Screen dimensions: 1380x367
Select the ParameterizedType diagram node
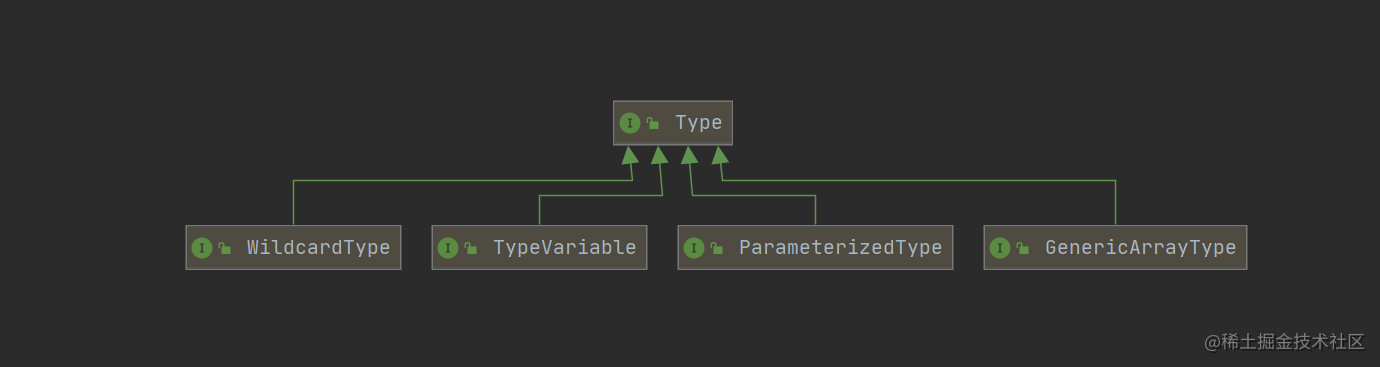[815, 248]
